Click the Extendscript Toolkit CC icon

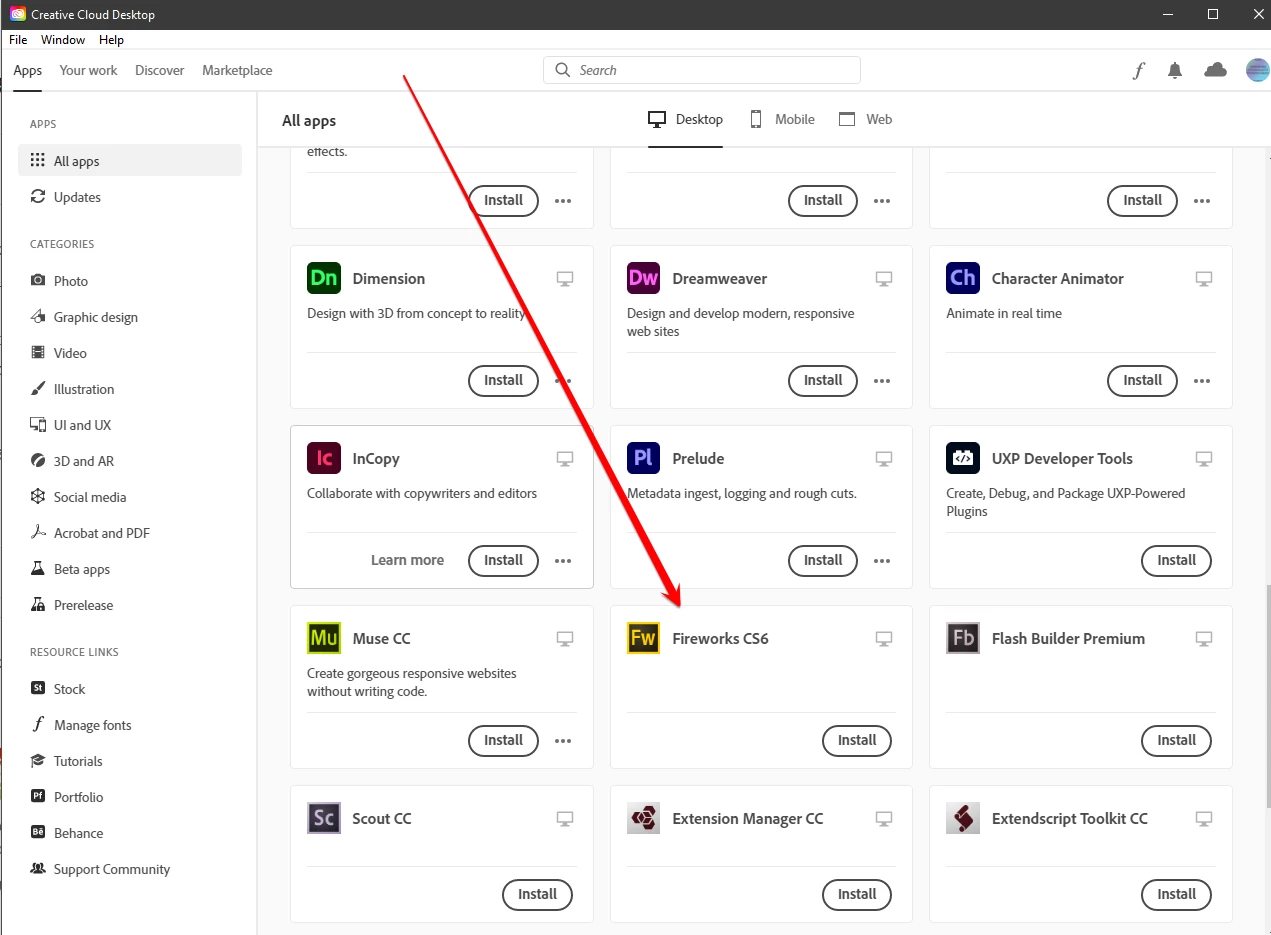[963, 818]
